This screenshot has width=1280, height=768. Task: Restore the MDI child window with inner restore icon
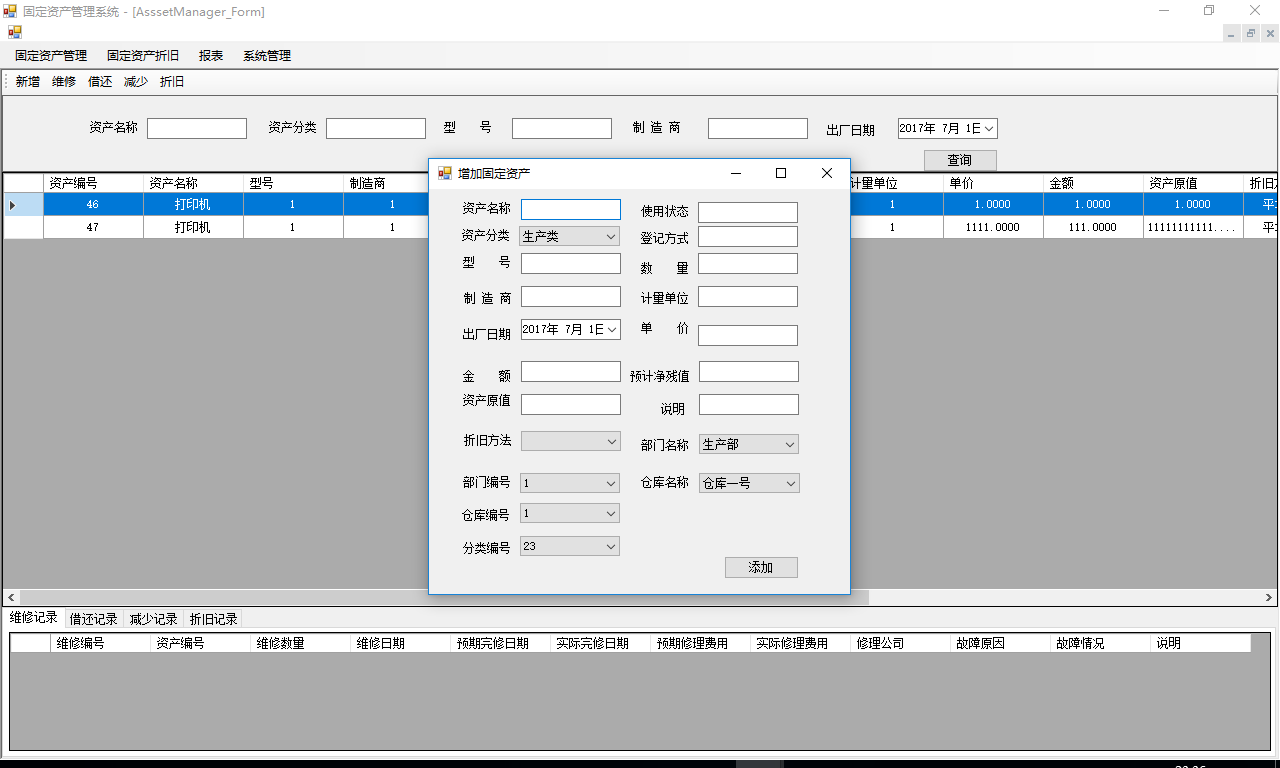tap(1251, 33)
